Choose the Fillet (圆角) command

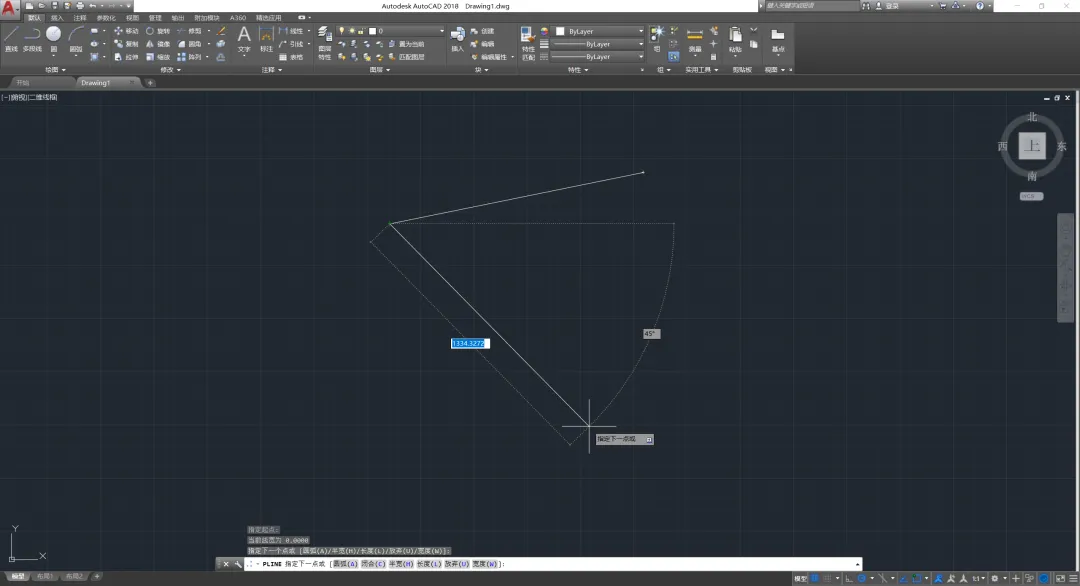[189, 44]
